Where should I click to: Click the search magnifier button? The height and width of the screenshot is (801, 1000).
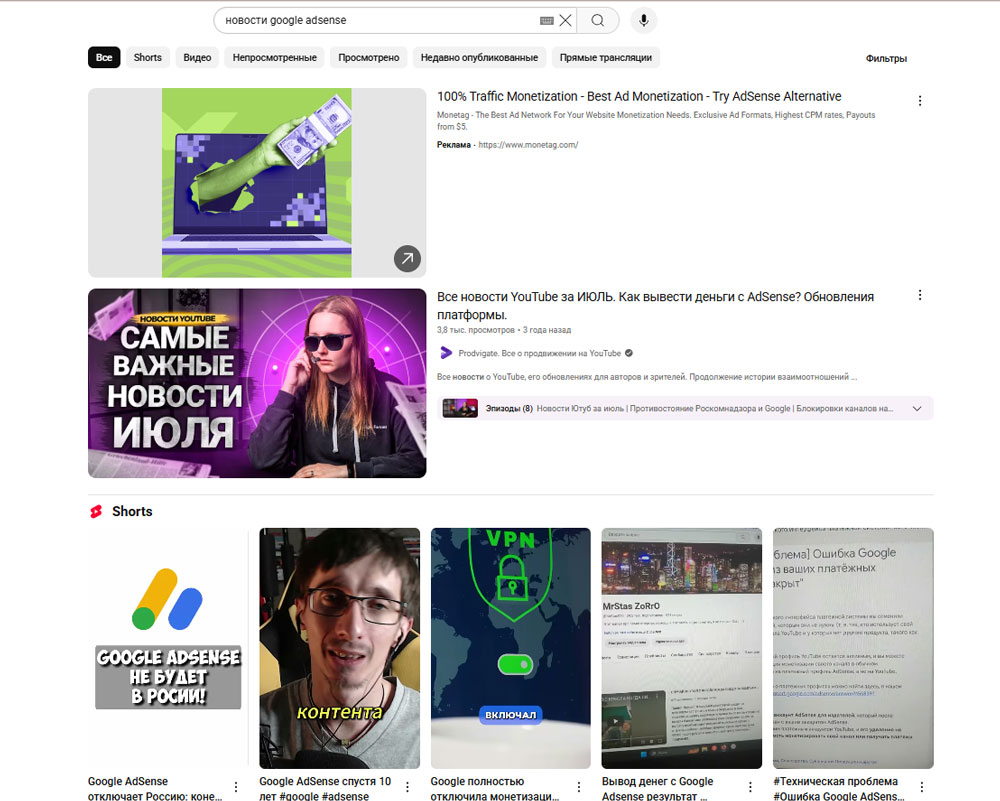pyautogui.click(x=598, y=20)
